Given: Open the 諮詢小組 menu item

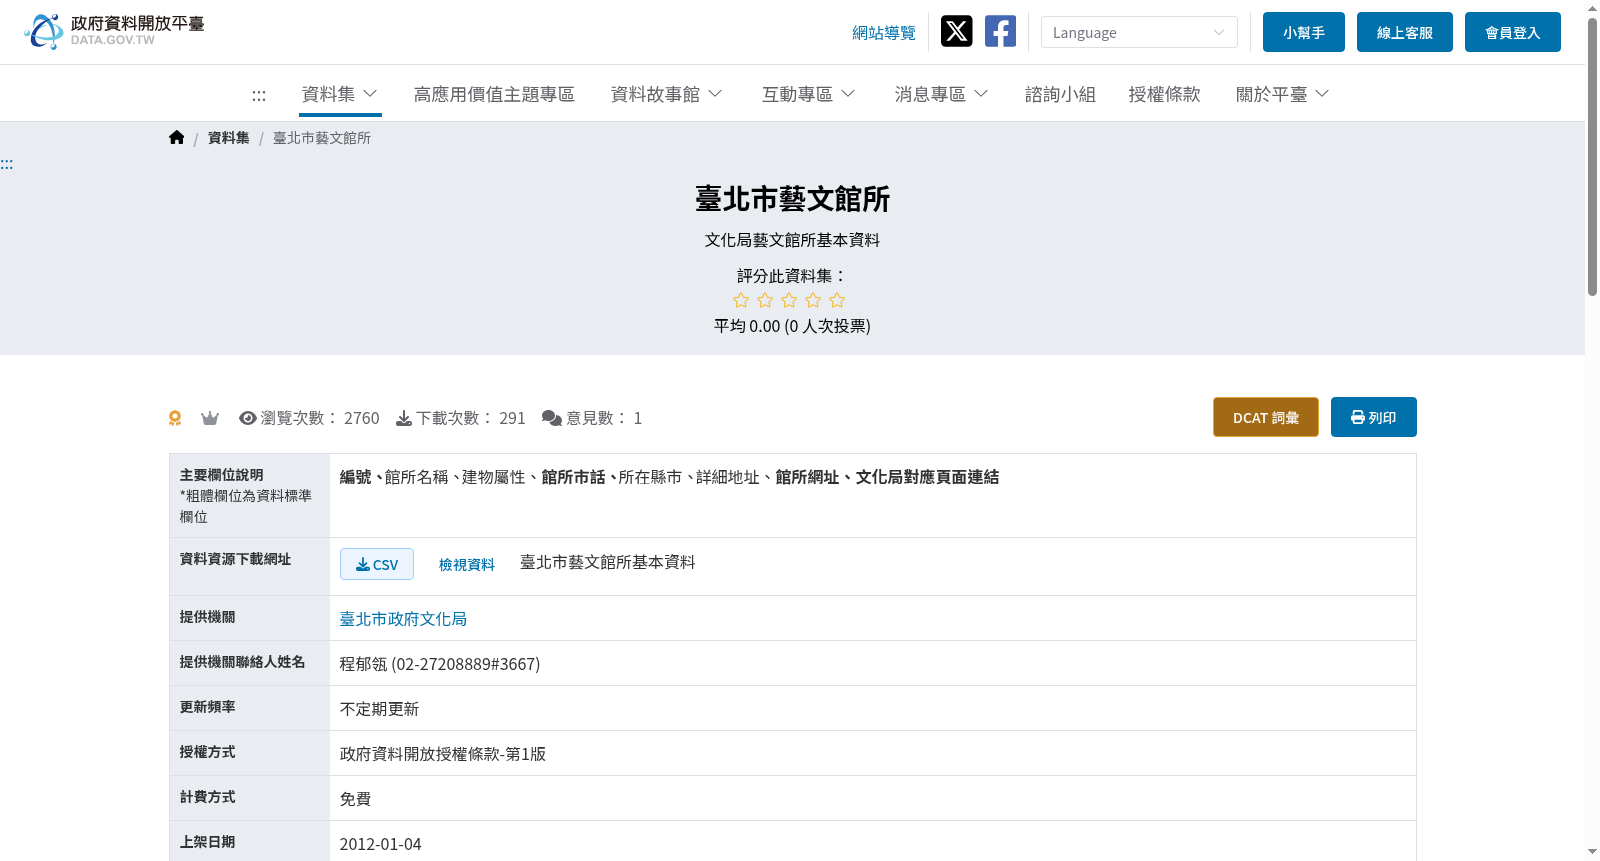Looking at the screenshot, I should coord(1060,94).
